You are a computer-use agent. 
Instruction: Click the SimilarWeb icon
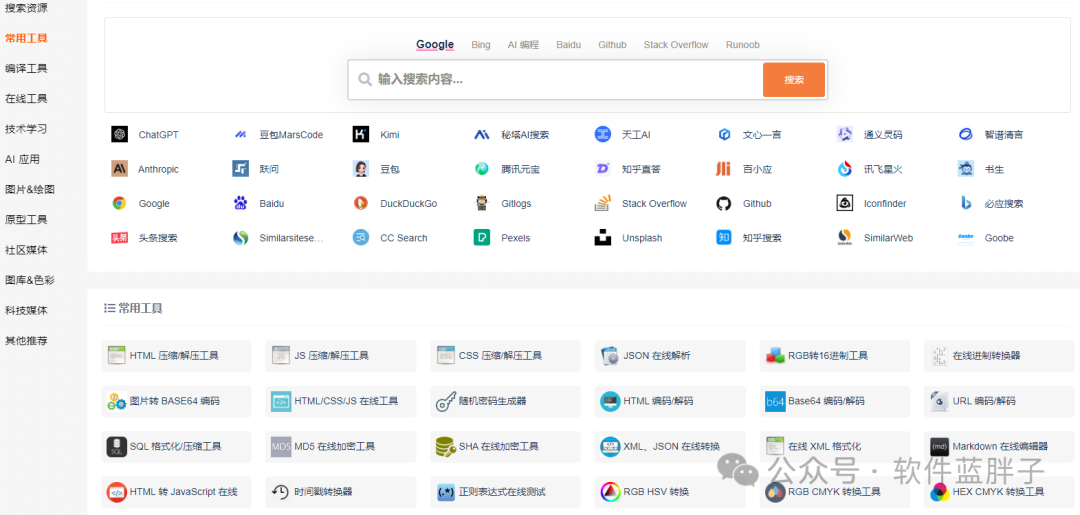point(844,238)
